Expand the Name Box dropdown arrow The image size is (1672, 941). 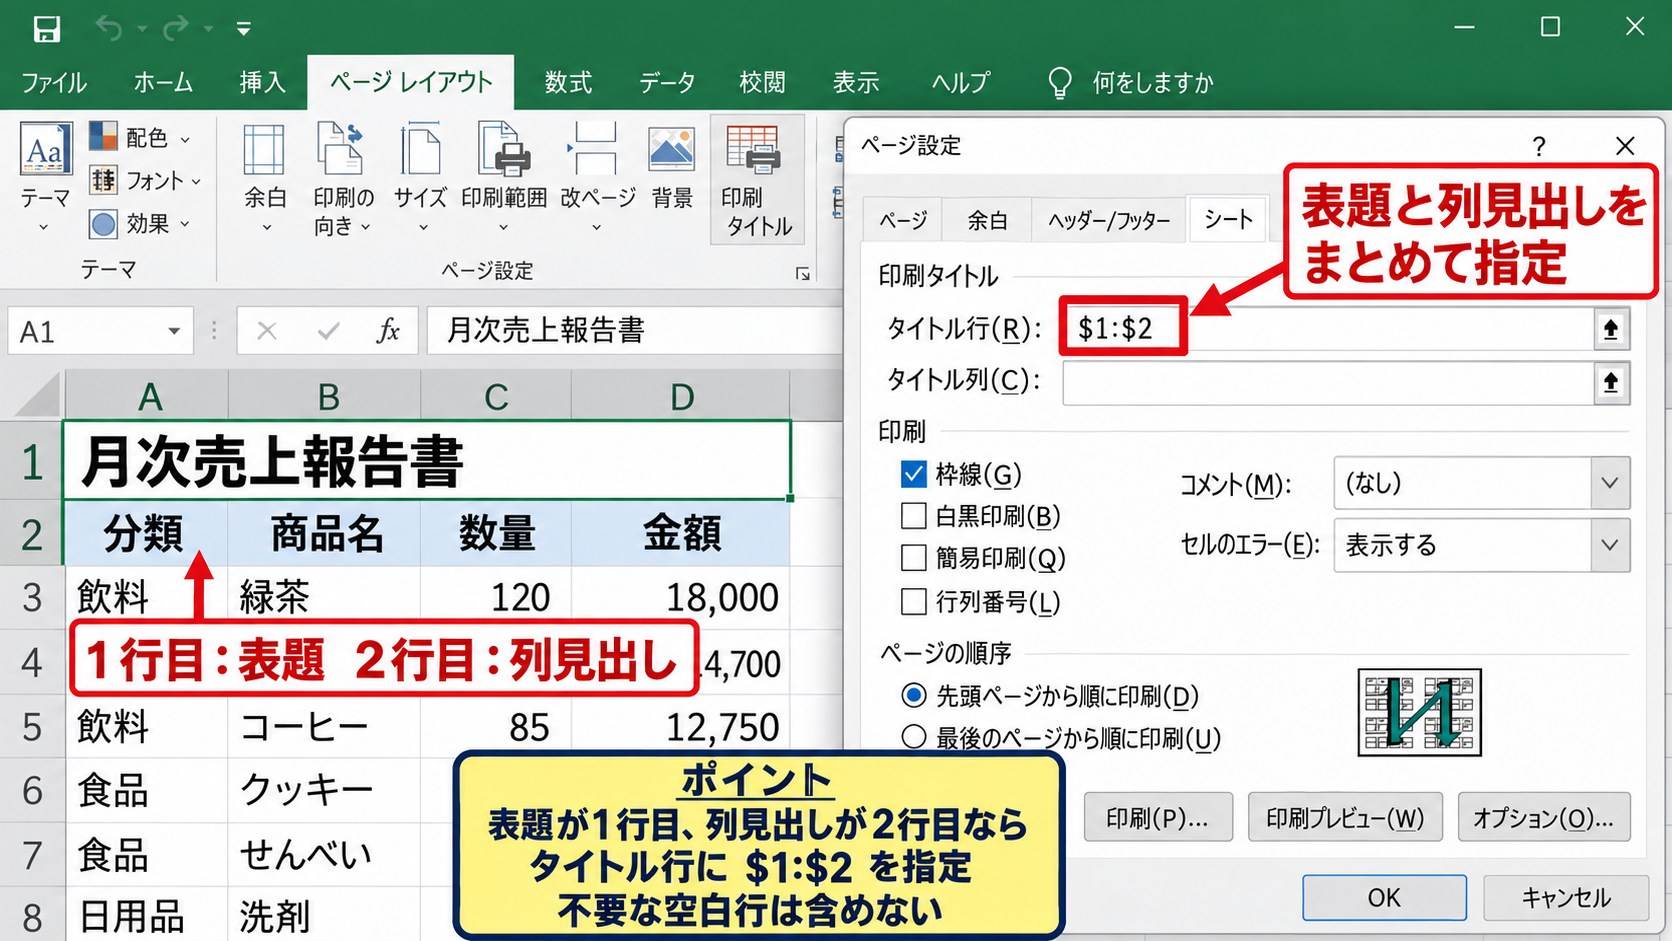[174, 331]
